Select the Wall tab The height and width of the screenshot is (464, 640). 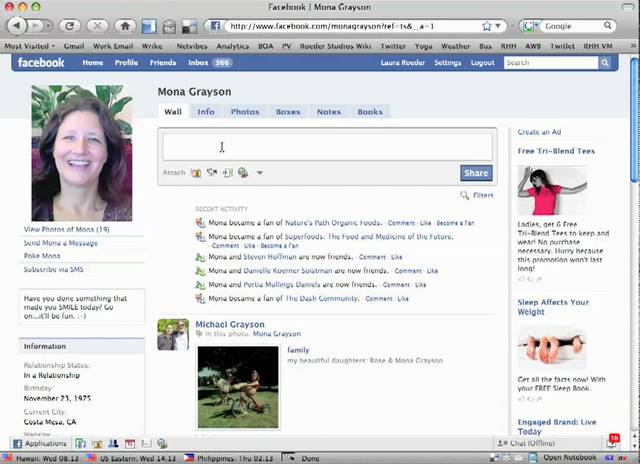(173, 111)
